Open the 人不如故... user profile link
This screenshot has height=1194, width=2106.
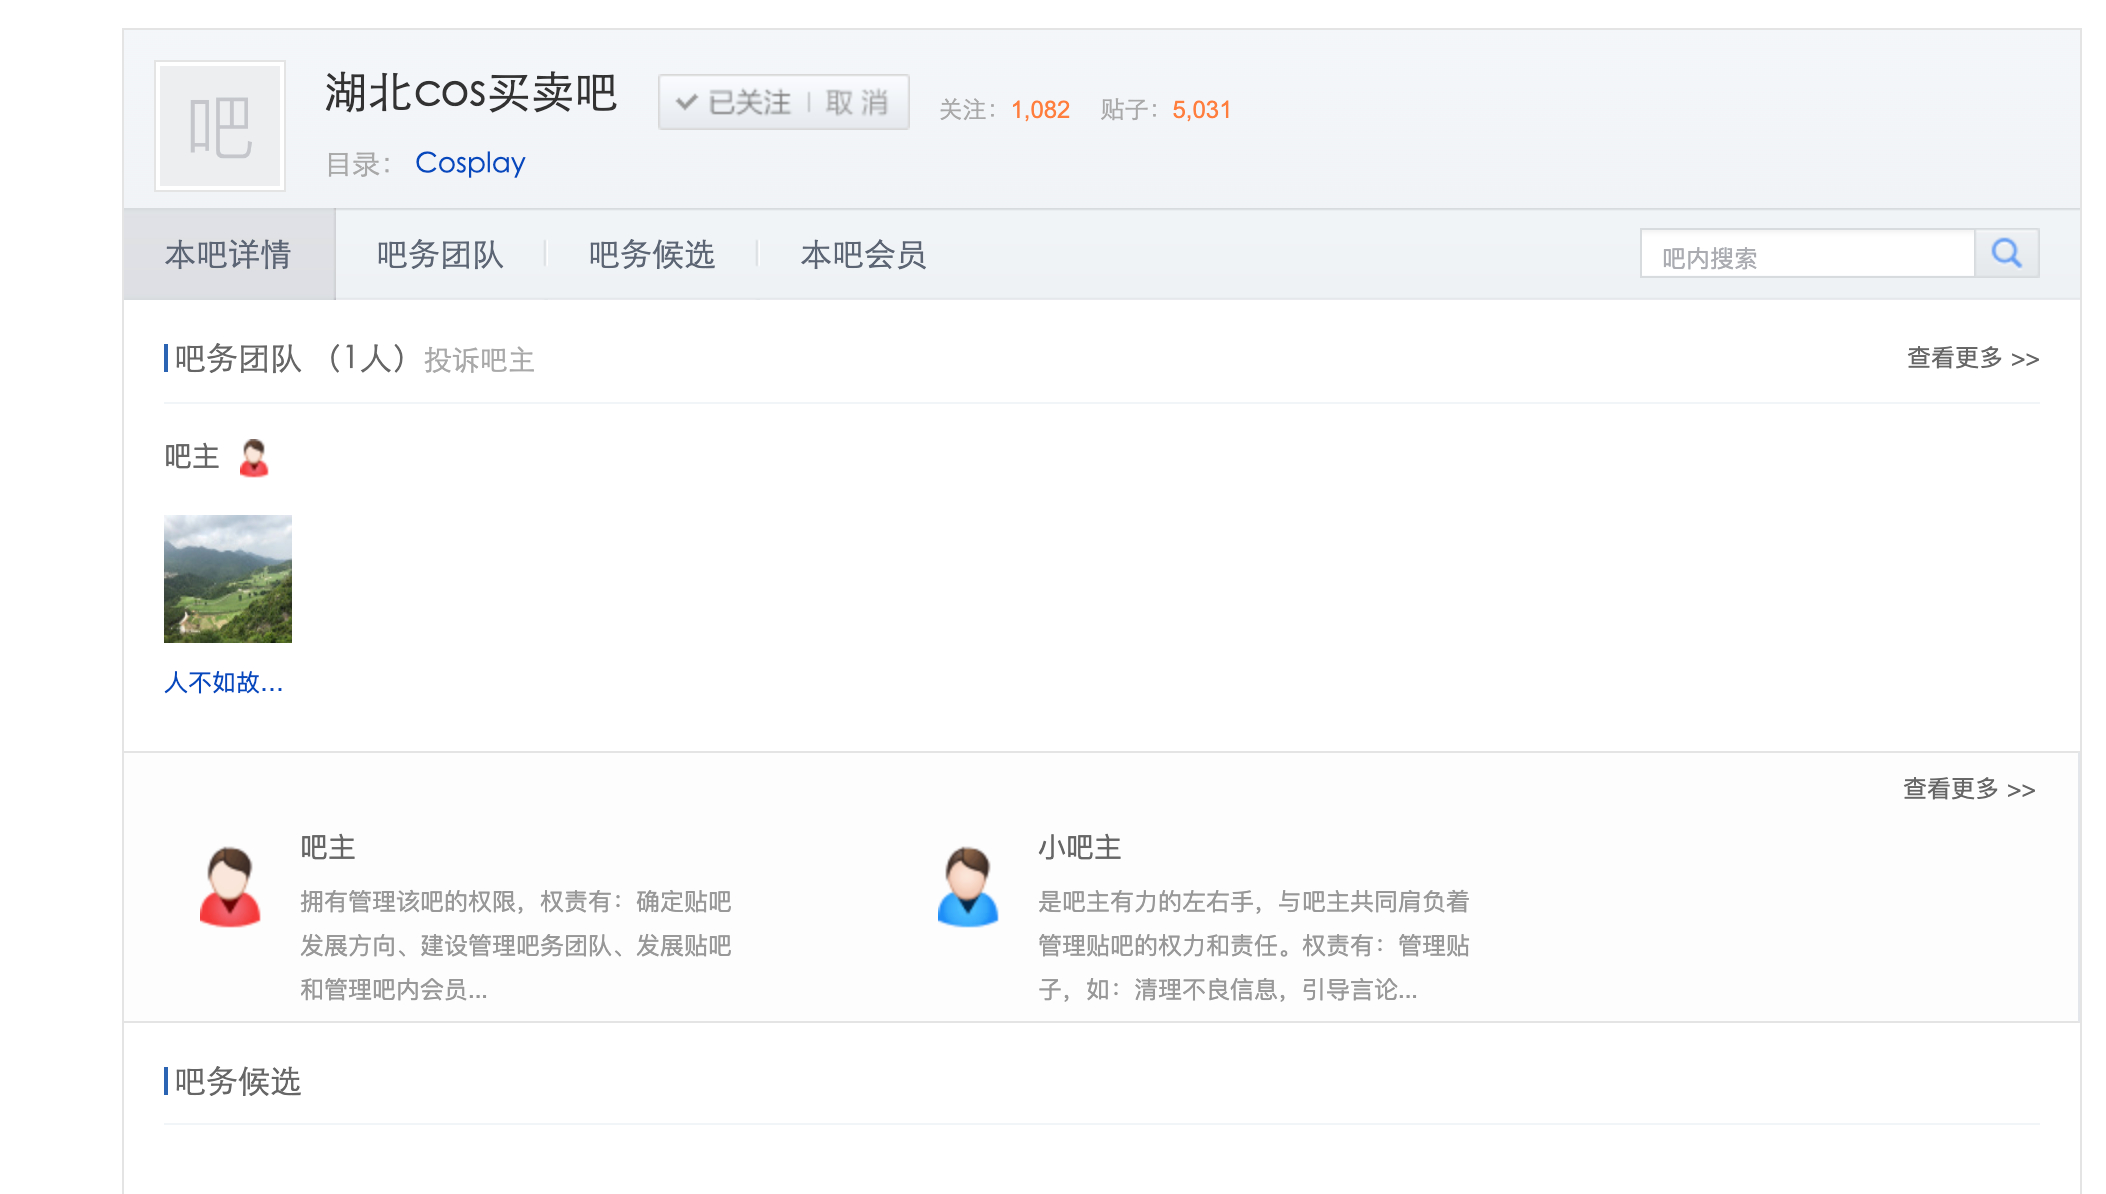pos(224,682)
